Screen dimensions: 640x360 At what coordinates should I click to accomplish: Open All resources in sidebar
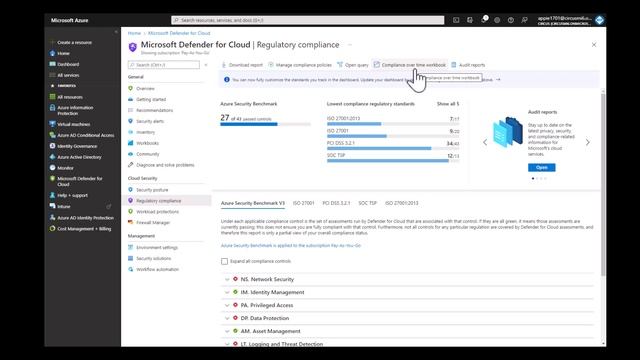click(70, 97)
